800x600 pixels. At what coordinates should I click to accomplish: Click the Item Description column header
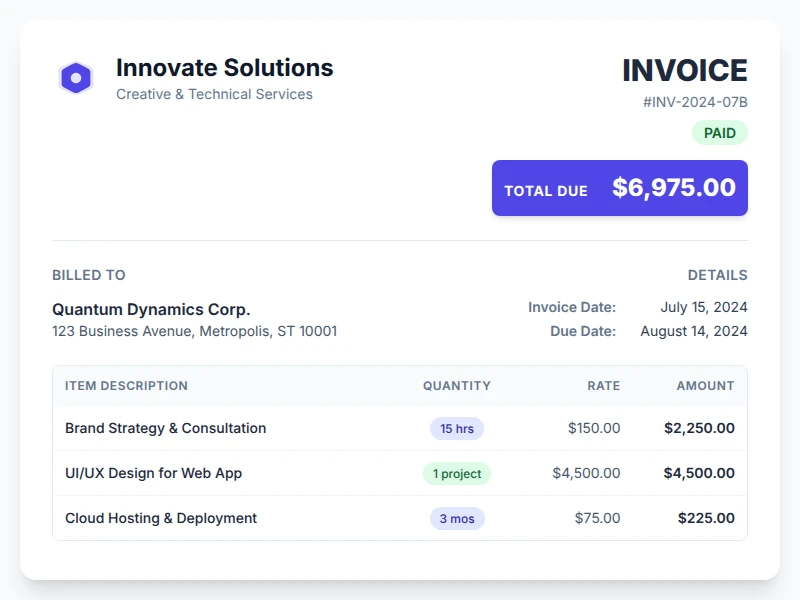(x=126, y=385)
